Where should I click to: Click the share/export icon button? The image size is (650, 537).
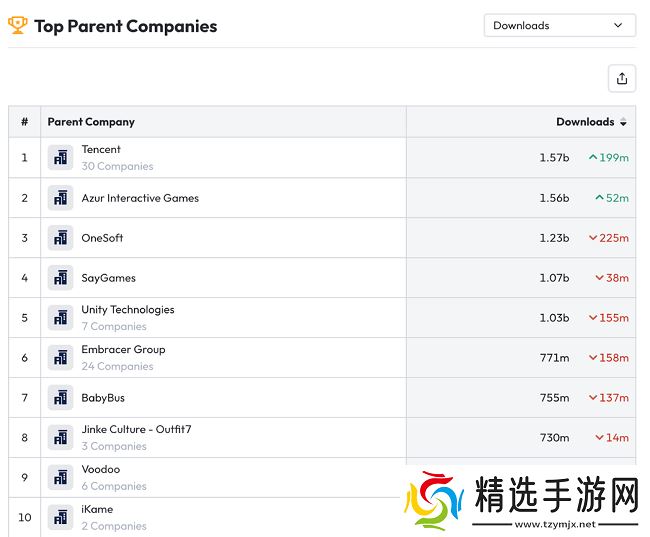coord(621,79)
